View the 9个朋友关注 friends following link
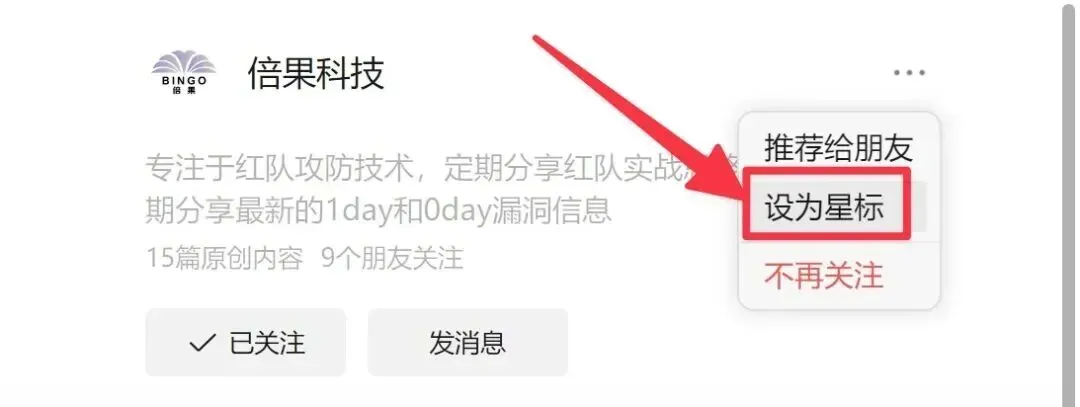 pos(393,258)
